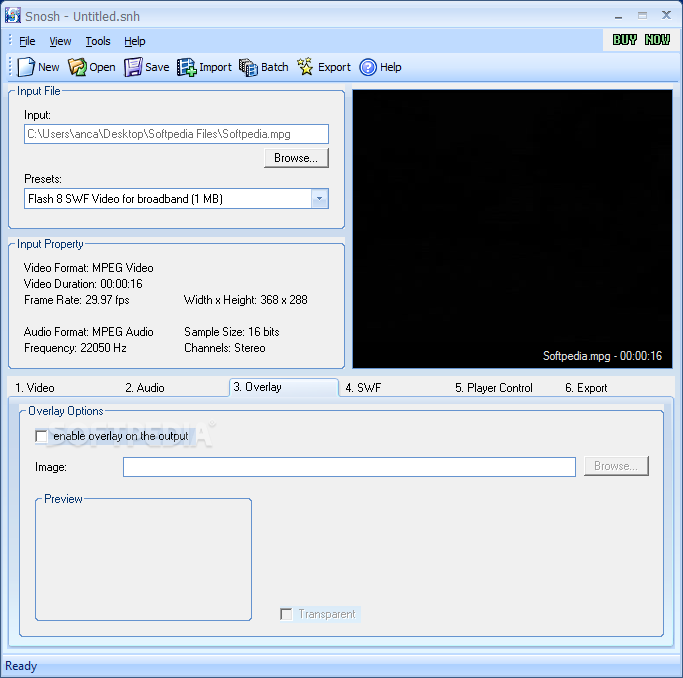Click the 'Audio Format: MPEG Audio' text
The width and height of the screenshot is (683, 678).
pyautogui.click(x=88, y=332)
